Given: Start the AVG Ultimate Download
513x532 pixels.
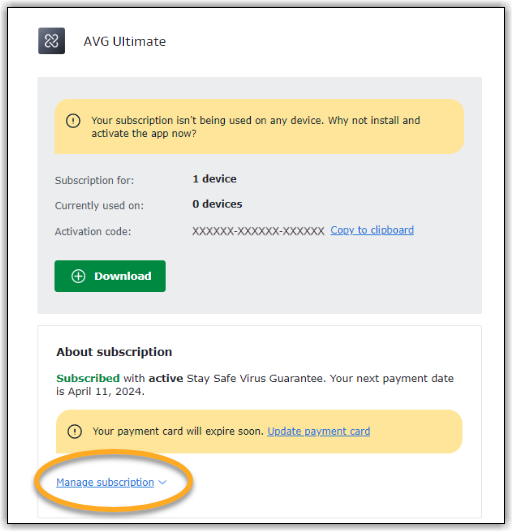Looking at the screenshot, I should [110, 276].
